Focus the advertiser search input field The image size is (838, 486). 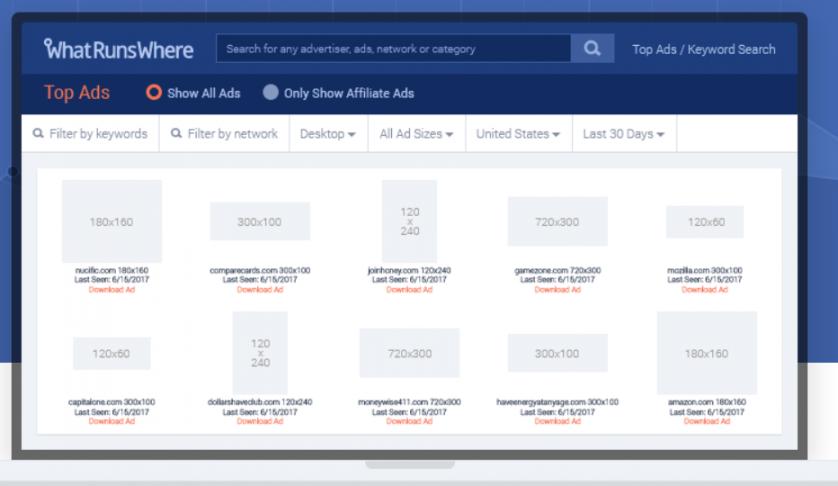pyautogui.click(x=393, y=48)
